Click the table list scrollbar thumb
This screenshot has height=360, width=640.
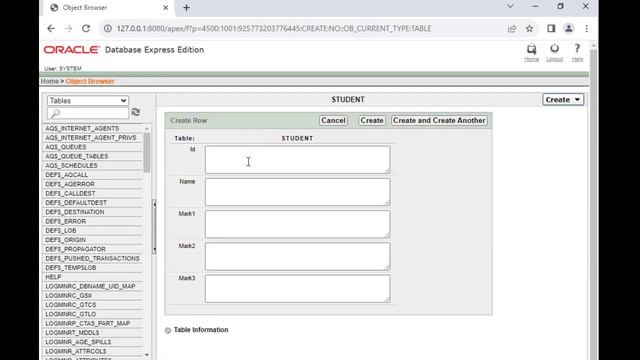(x=147, y=152)
